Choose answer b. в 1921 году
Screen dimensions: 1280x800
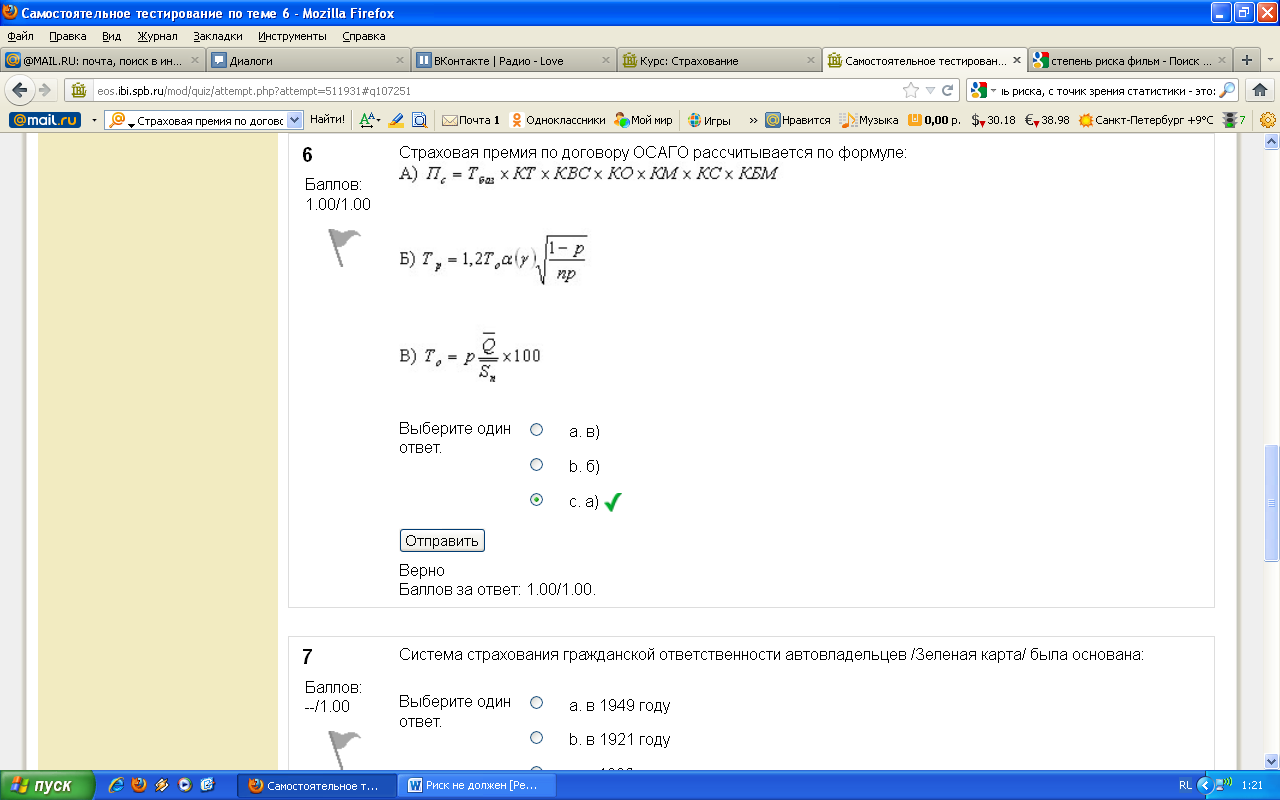536,737
